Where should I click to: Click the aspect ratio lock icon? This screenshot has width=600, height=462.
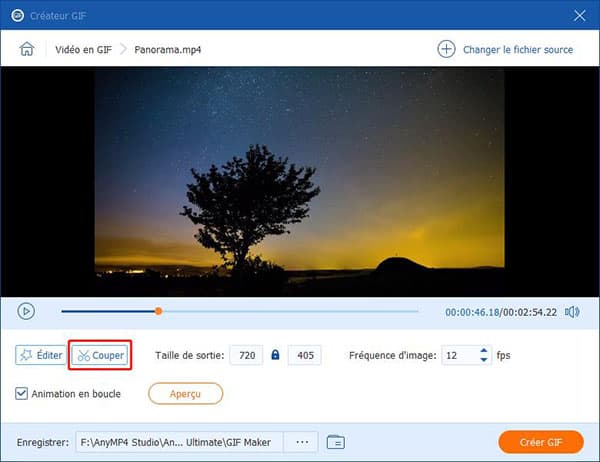tap(275, 355)
